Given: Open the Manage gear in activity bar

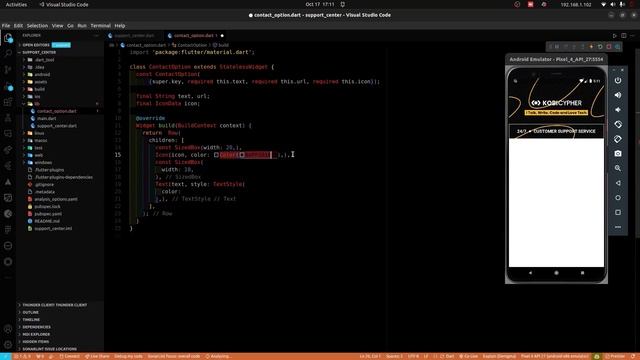Looking at the screenshot, I should coord(8,345).
